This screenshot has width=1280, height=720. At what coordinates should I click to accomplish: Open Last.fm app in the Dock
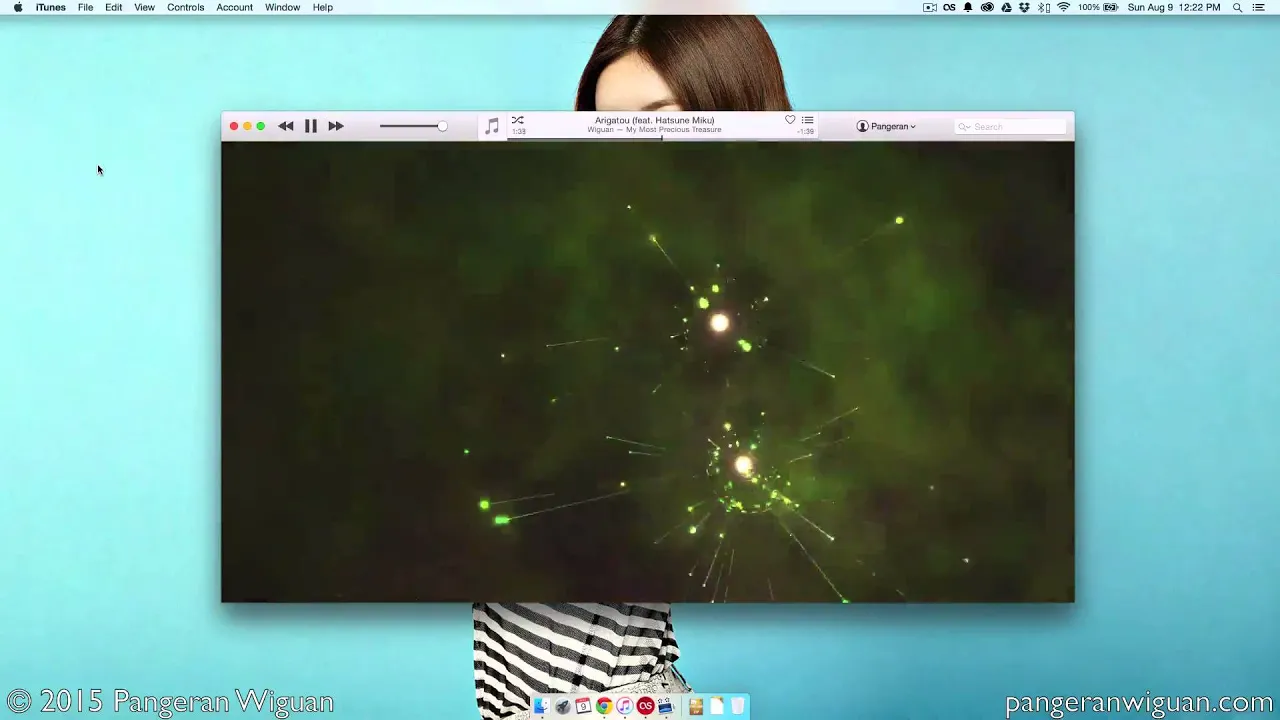coord(646,706)
